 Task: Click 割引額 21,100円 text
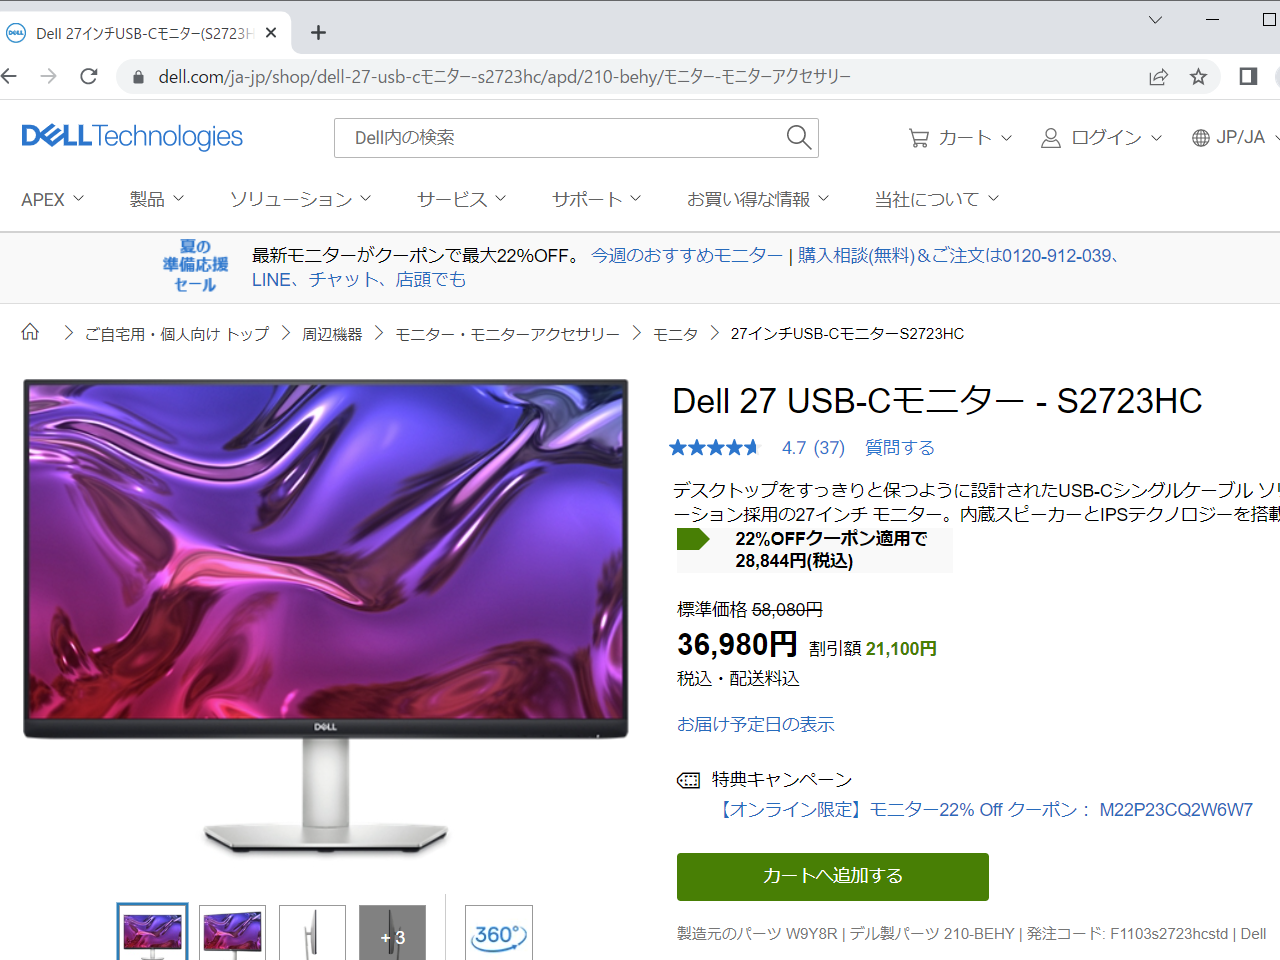[873, 649]
